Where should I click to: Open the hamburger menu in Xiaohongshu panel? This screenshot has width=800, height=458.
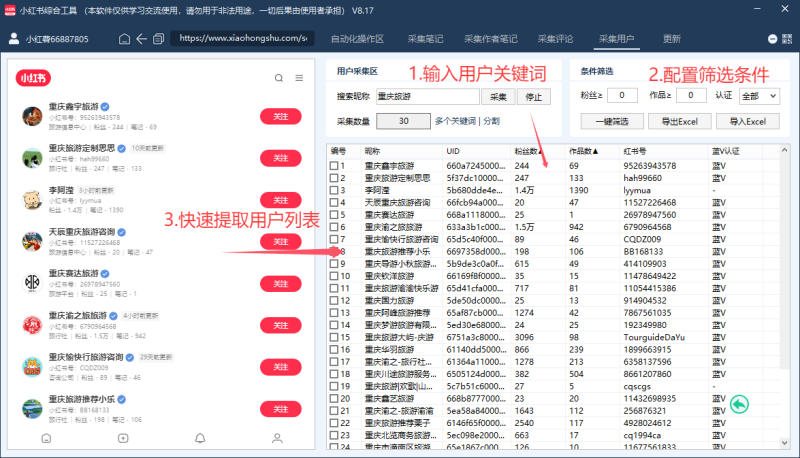click(x=299, y=78)
